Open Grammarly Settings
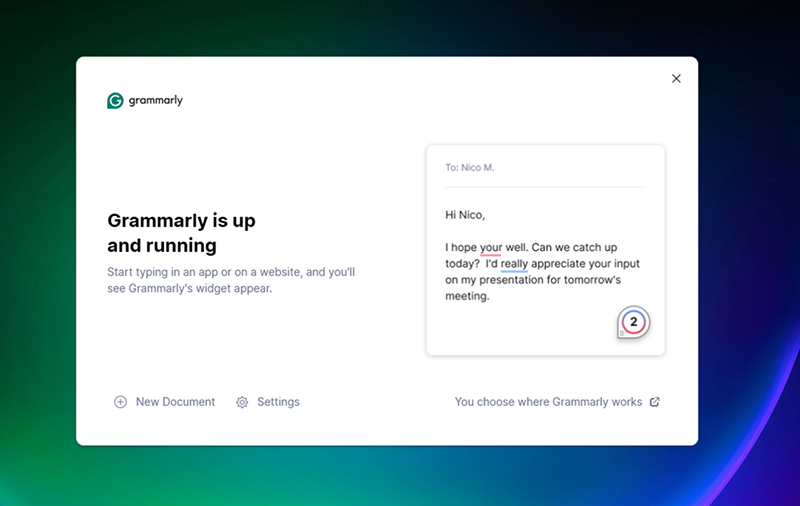This screenshot has width=800, height=506. point(268,402)
